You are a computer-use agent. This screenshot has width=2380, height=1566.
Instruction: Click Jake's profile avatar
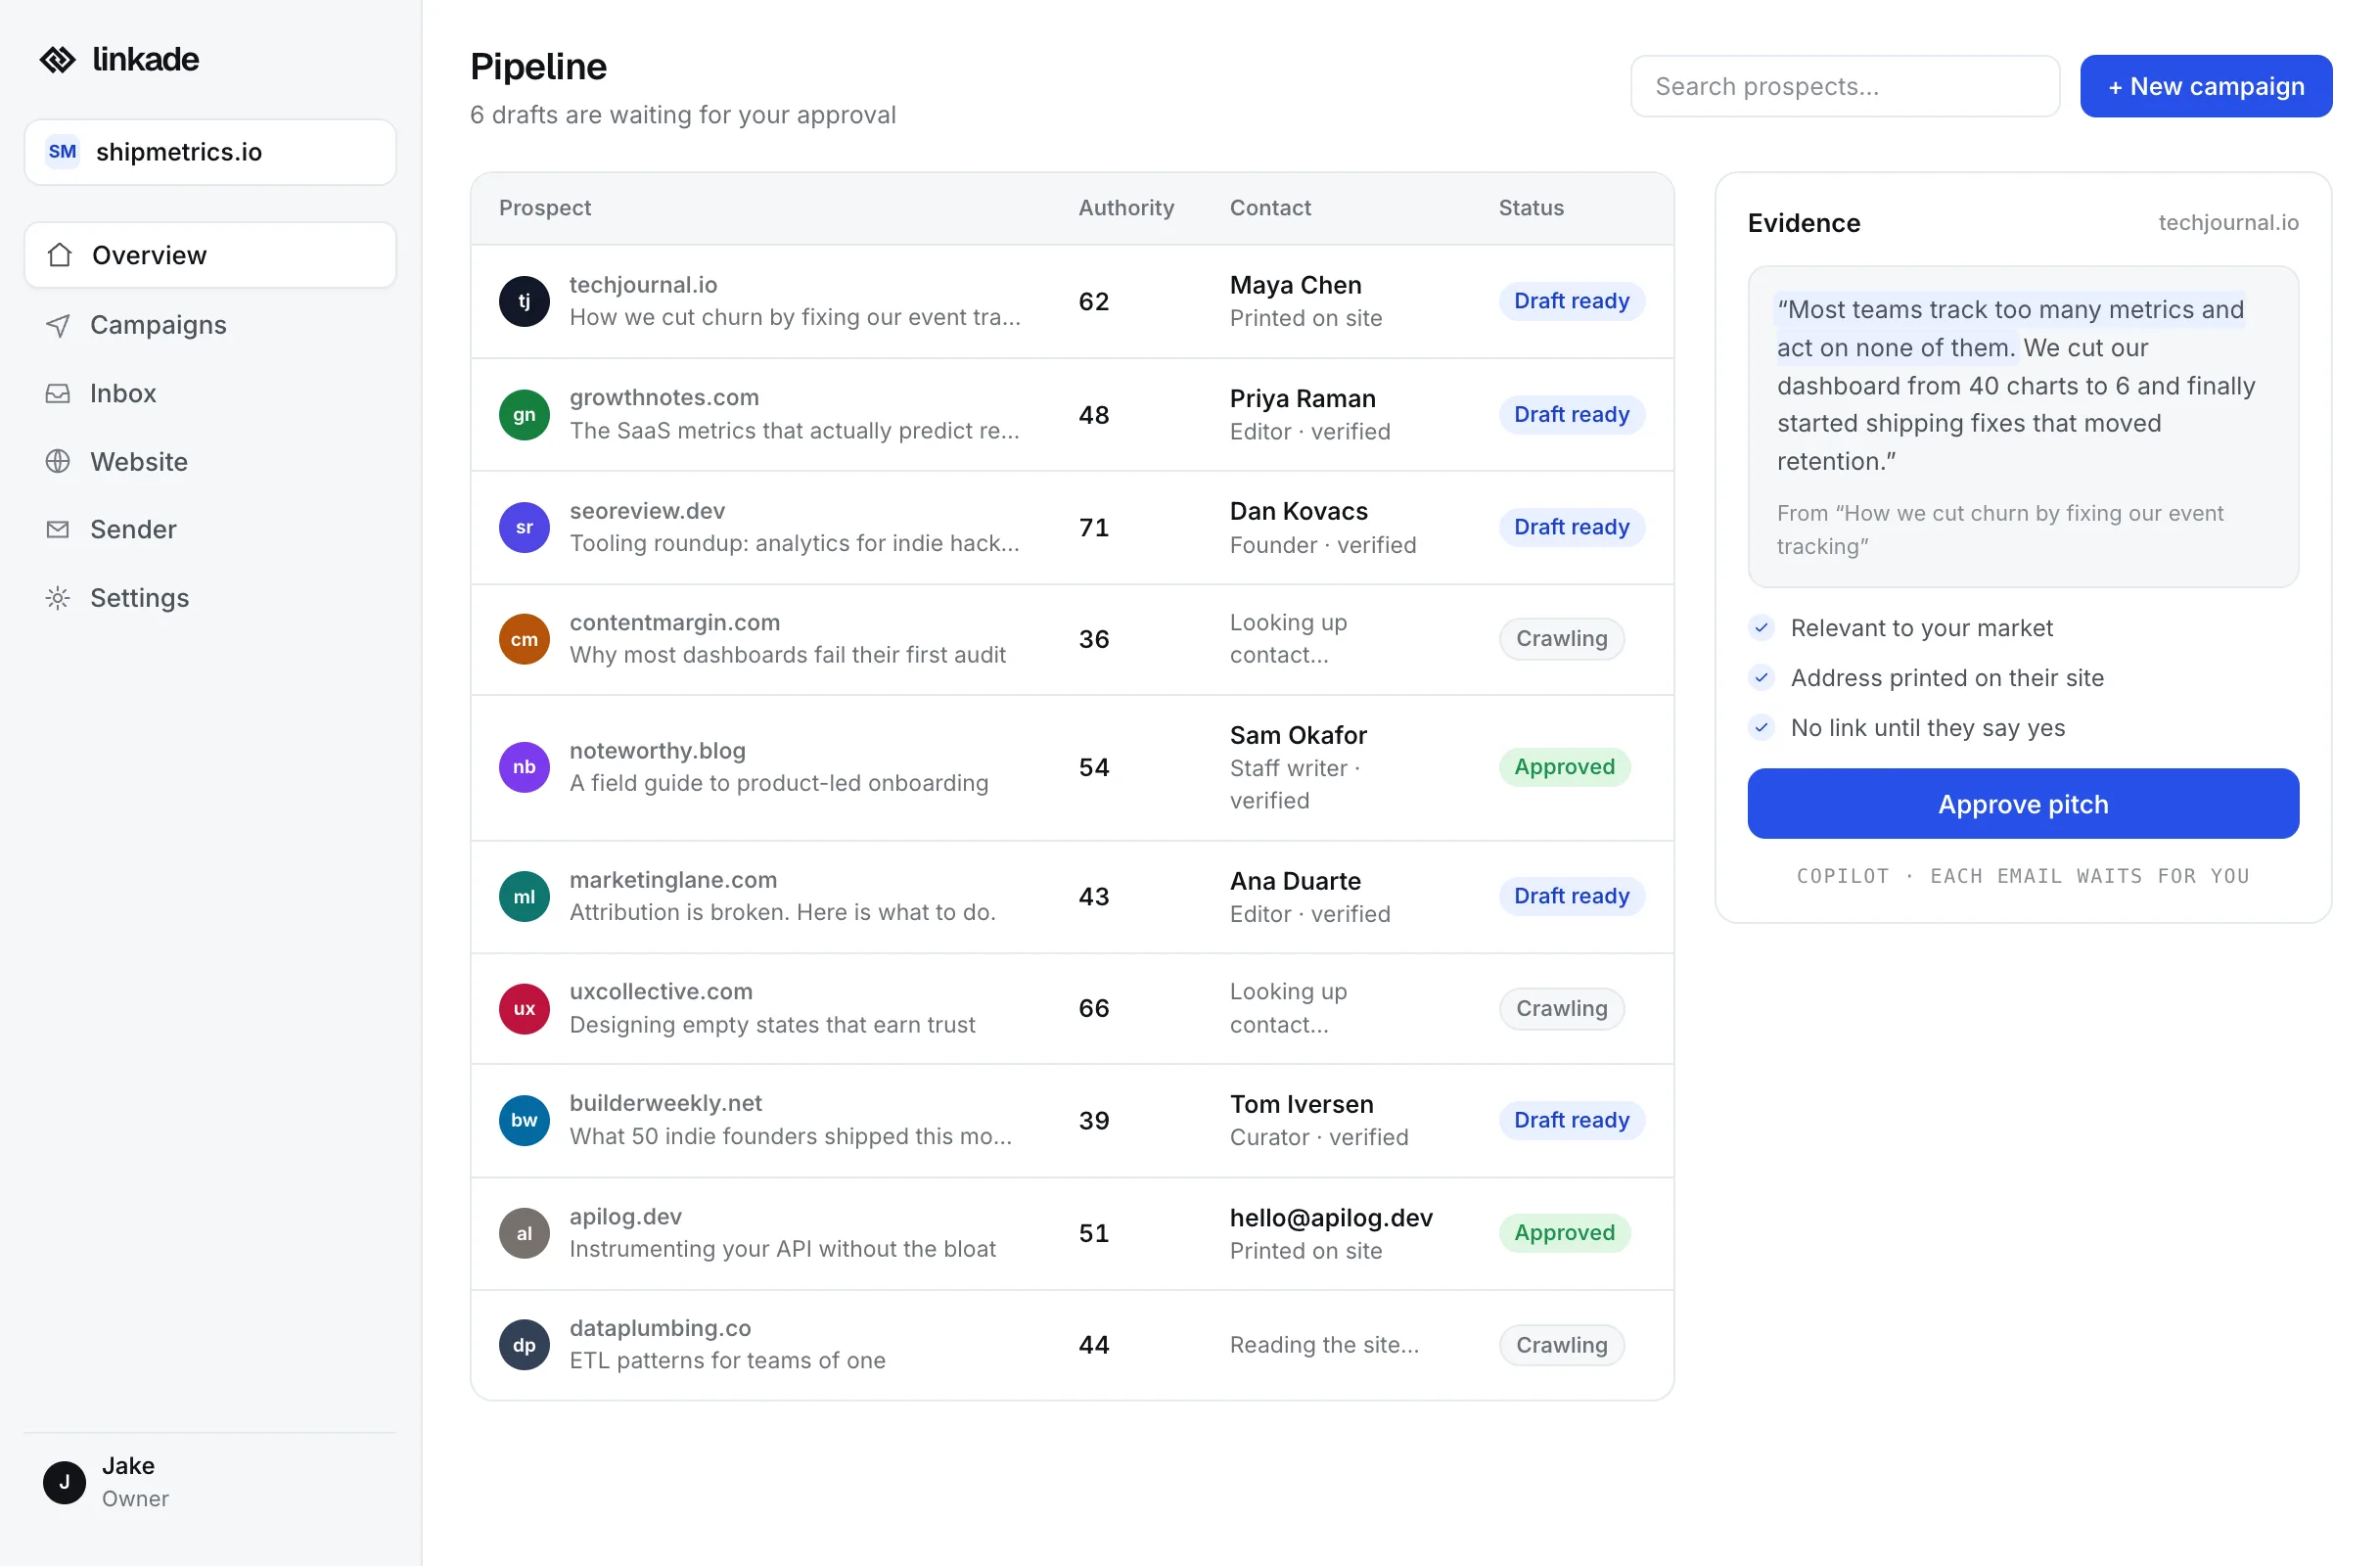(64, 1482)
